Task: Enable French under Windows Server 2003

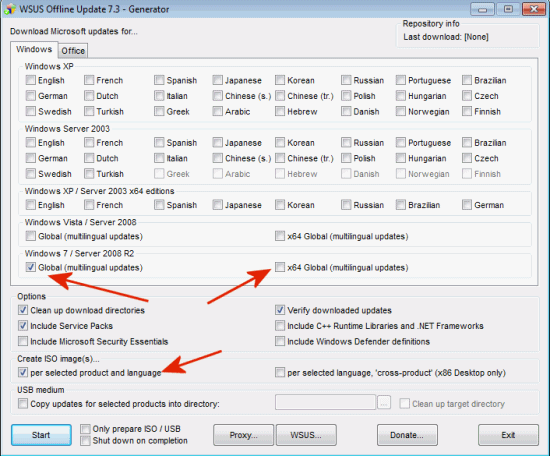Action: point(89,142)
